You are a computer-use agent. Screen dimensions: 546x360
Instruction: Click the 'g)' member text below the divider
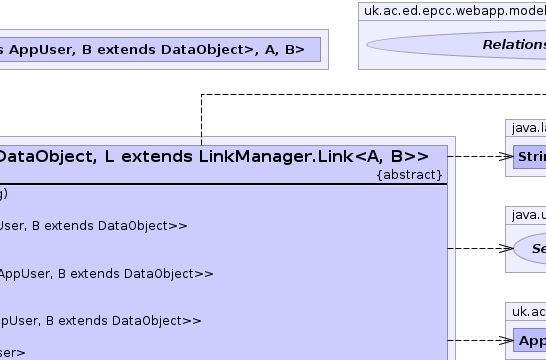tap(4, 194)
